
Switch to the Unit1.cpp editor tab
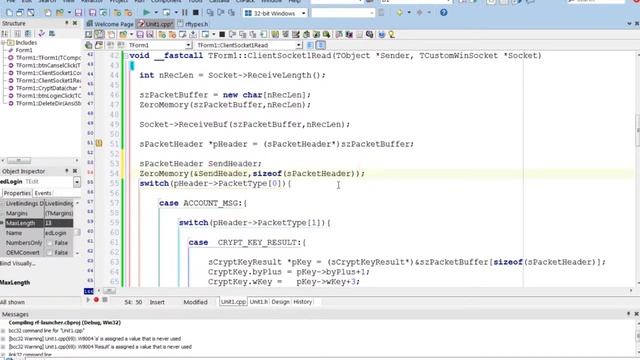click(x=156, y=24)
